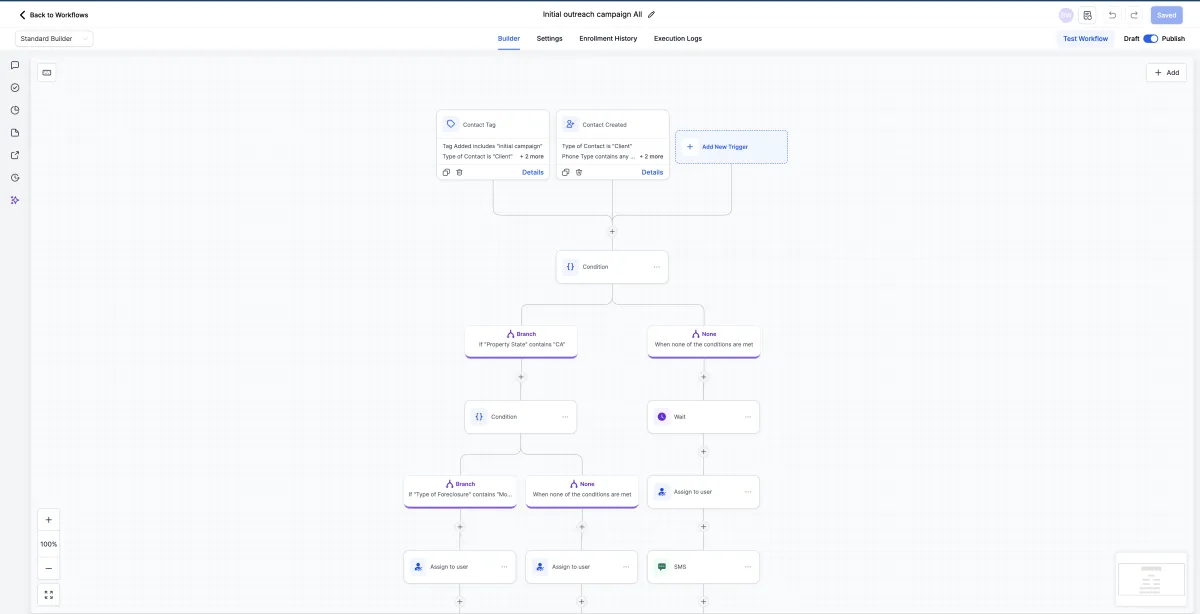Click the purple AI sparkle sidebar icon
The width and height of the screenshot is (1200, 614).
point(15,200)
